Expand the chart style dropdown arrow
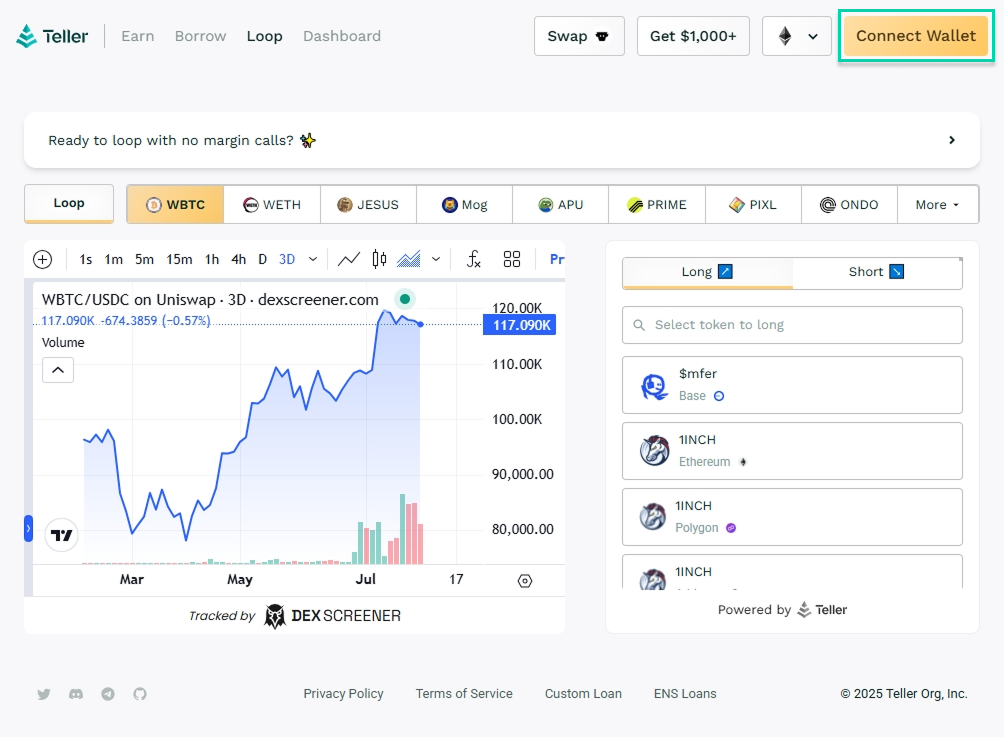The image size is (1004, 737). pyautogui.click(x=436, y=259)
